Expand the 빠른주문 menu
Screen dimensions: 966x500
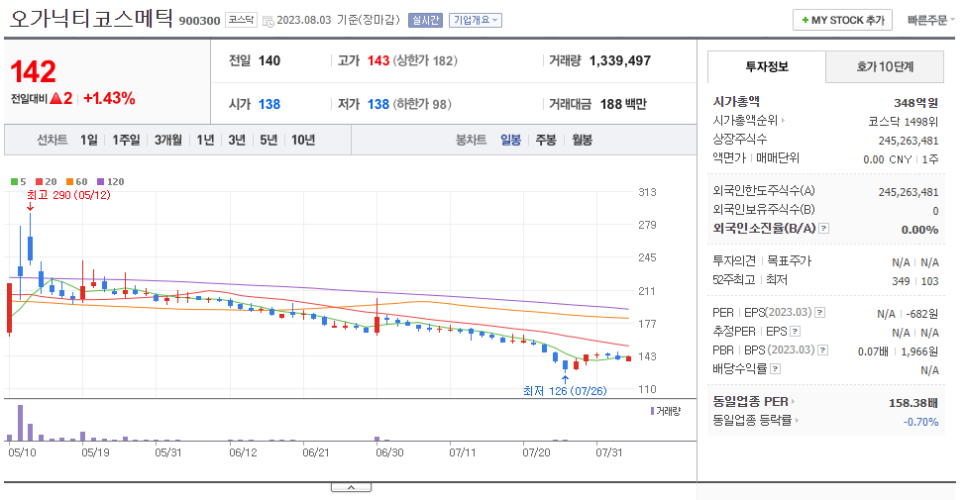(931, 20)
